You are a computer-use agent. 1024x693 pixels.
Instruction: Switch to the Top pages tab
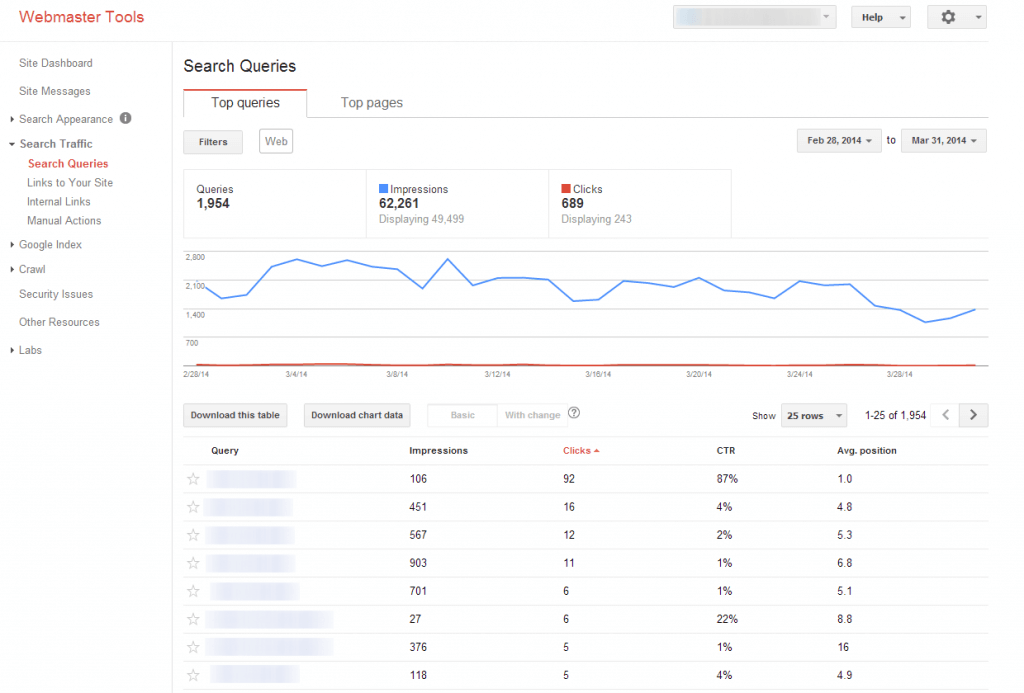(x=372, y=103)
